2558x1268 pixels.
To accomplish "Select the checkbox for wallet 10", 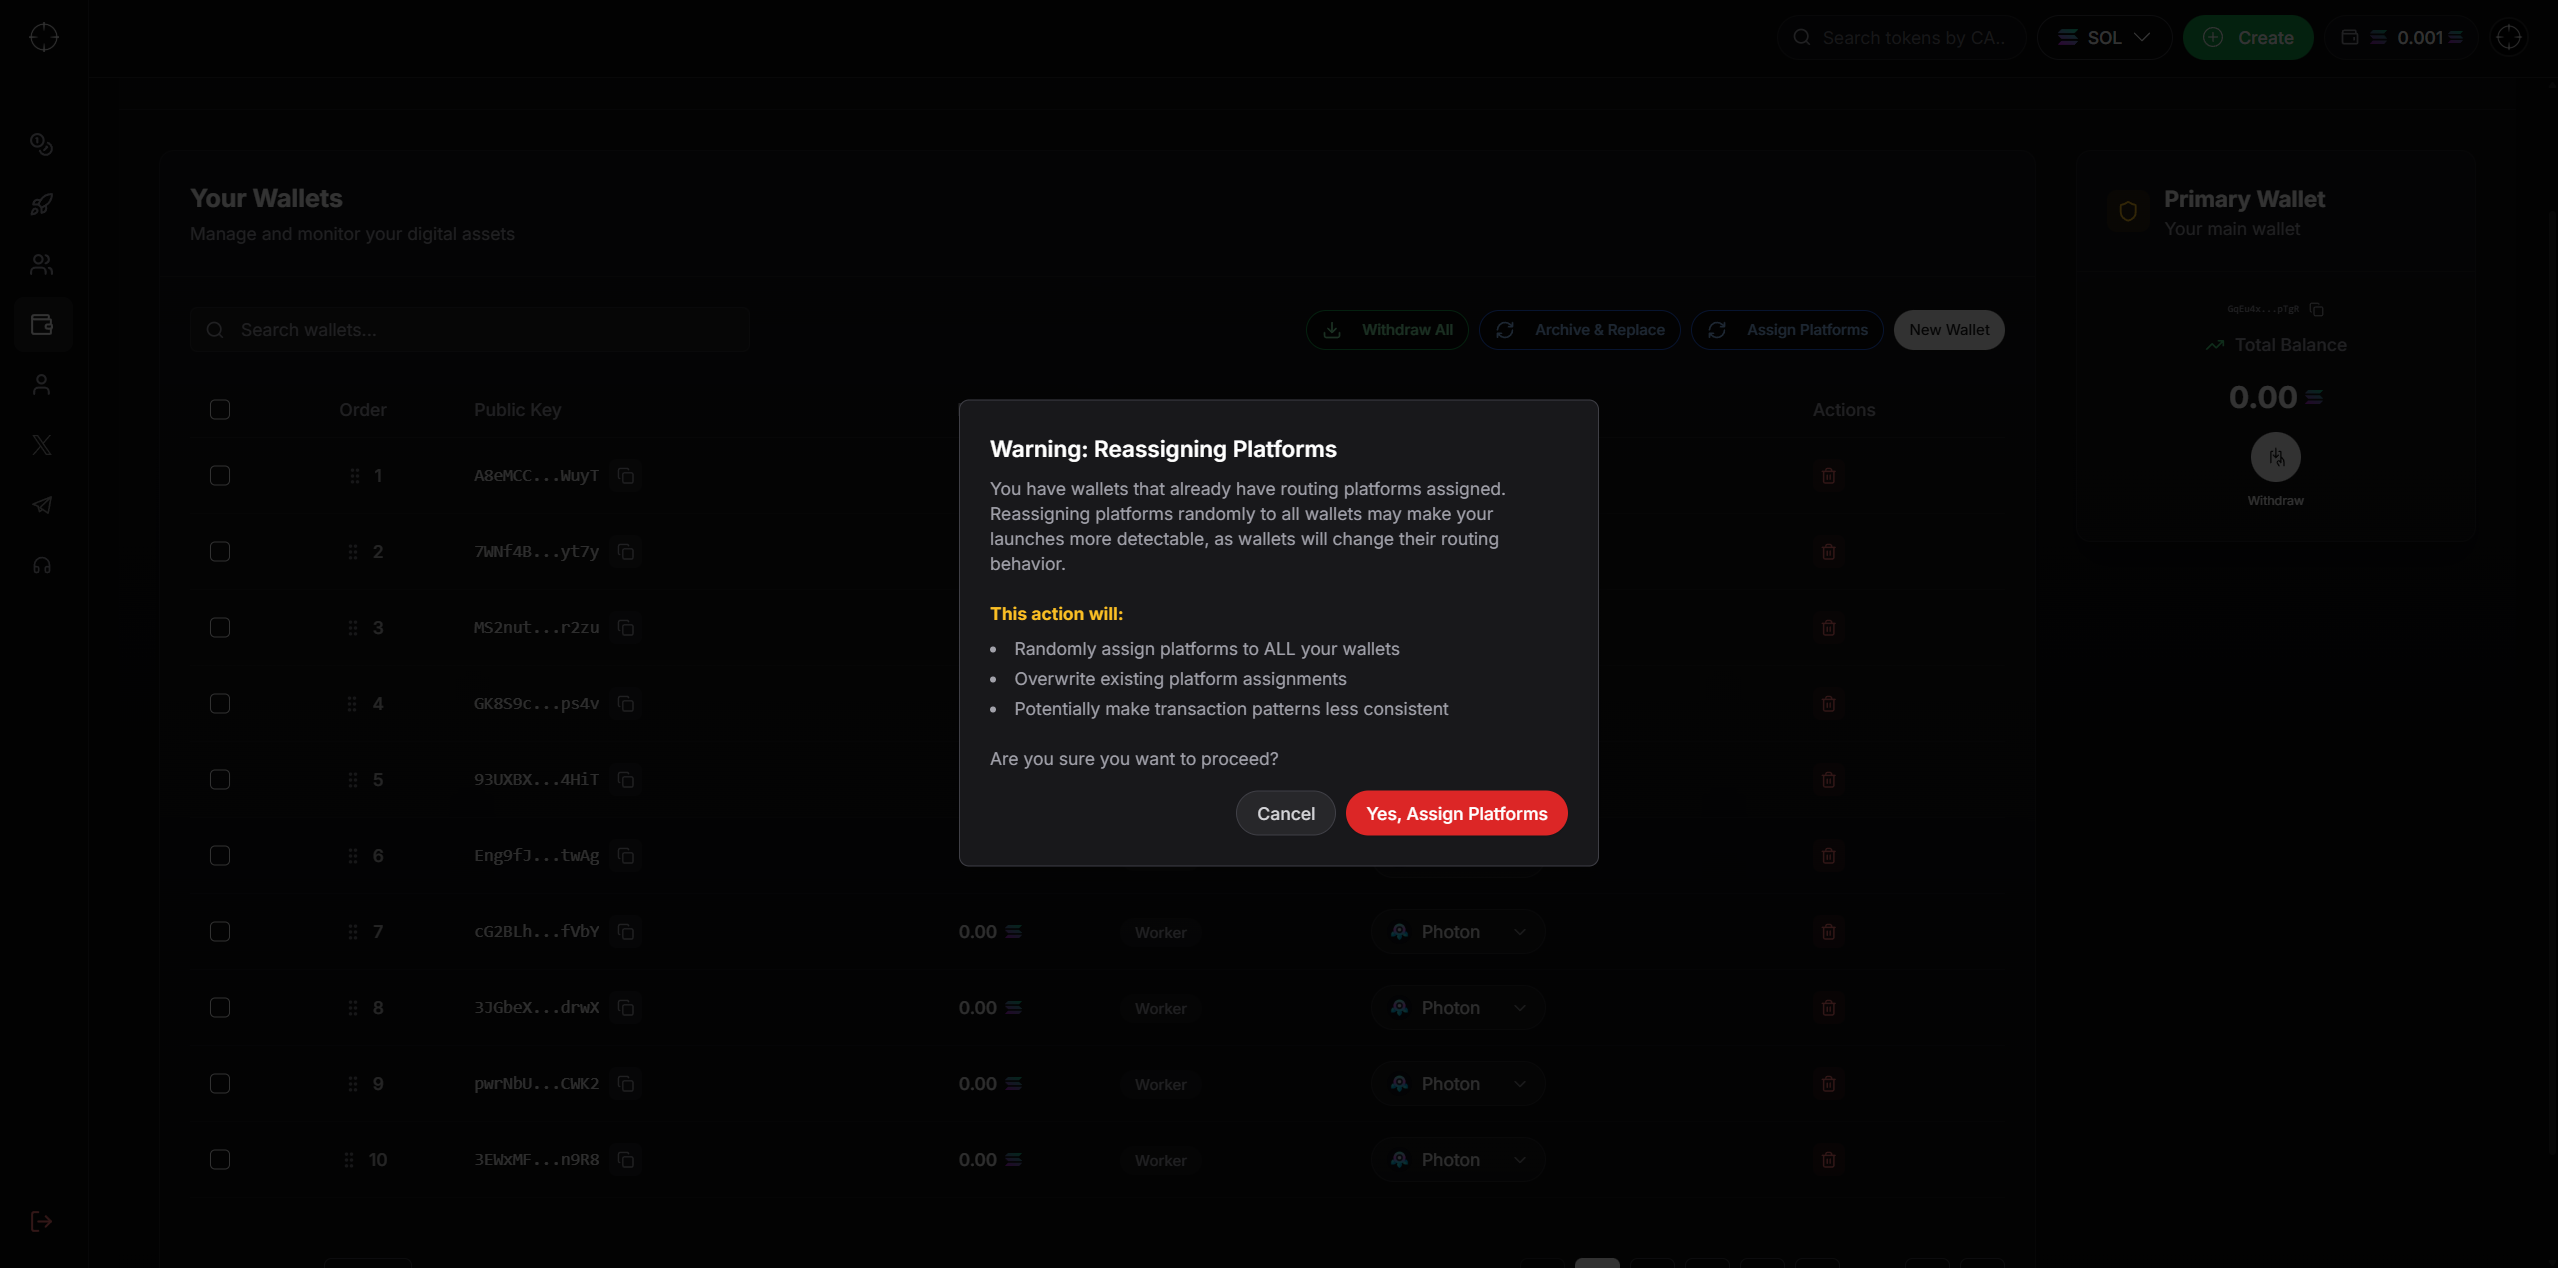I will [x=220, y=1160].
